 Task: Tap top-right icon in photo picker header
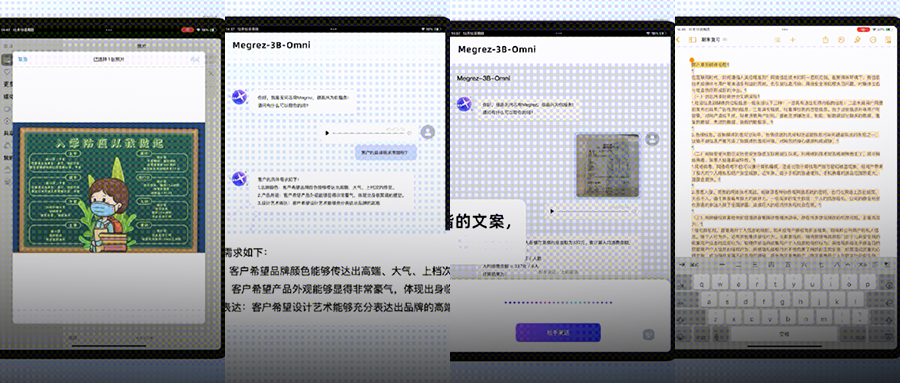196,59
